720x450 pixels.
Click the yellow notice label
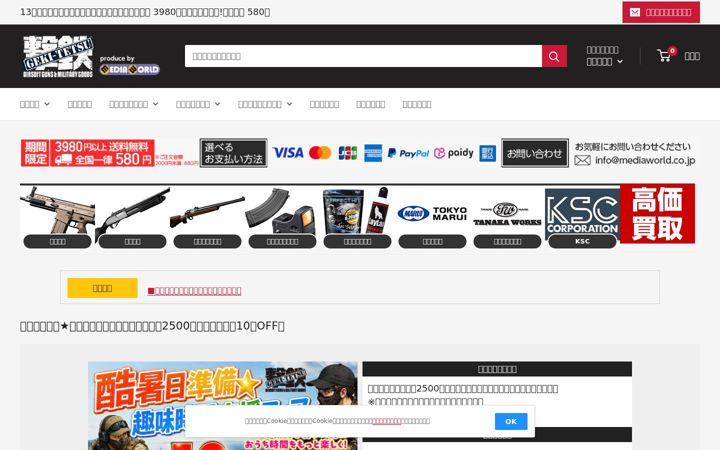102,288
